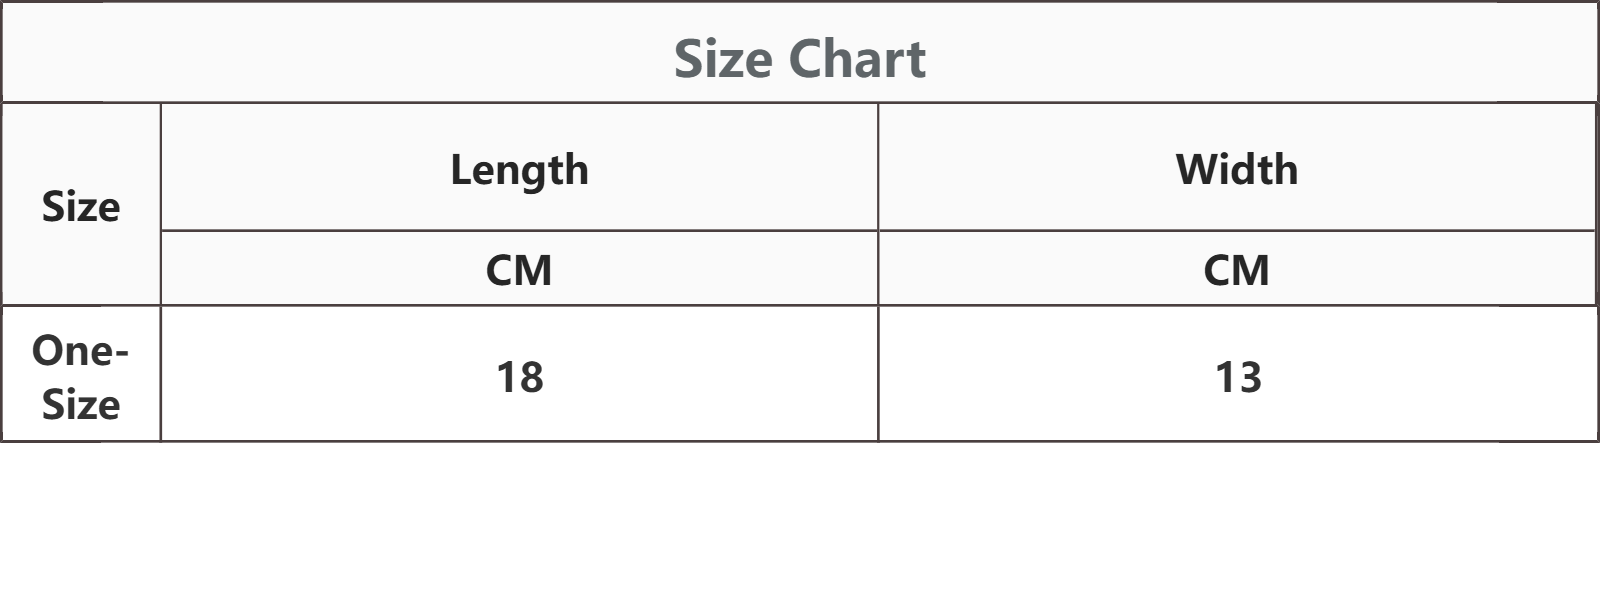Click the word "Chart" in the title
The width and height of the screenshot is (1600, 600).
[x=857, y=59]
